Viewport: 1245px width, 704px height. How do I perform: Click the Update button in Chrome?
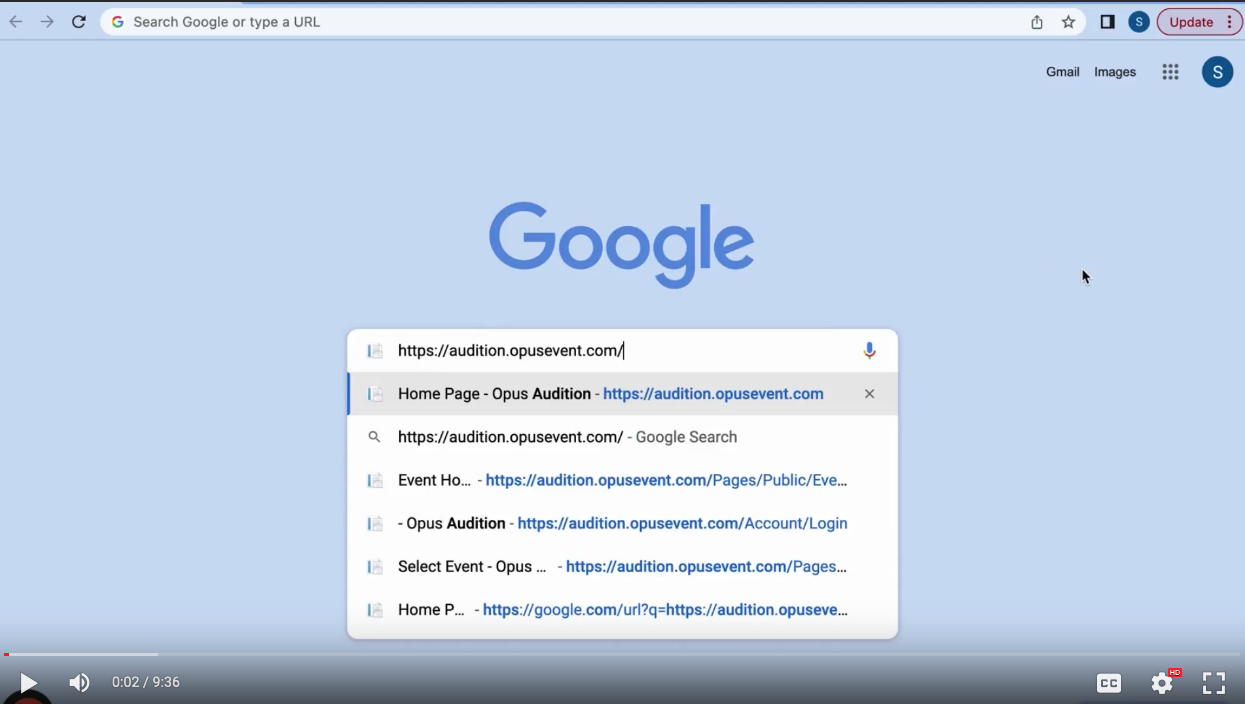(x=1200, y=22)
